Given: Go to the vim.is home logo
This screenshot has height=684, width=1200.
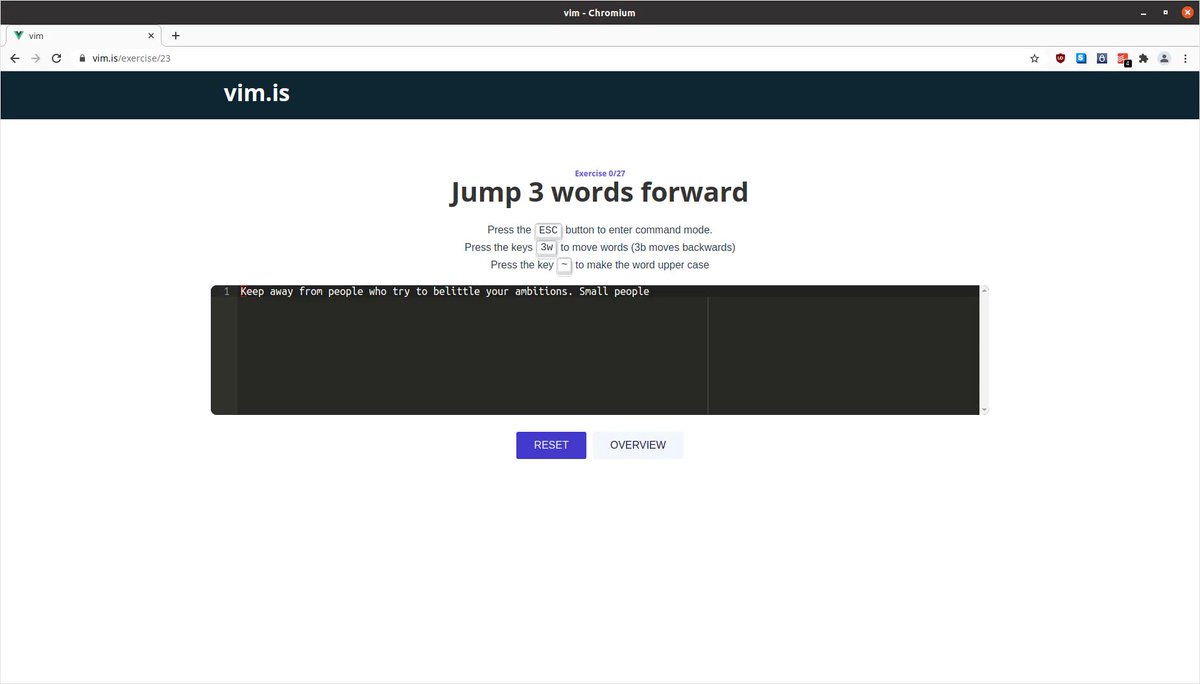Looking at the screenshot, I should (x=257, y=94).
